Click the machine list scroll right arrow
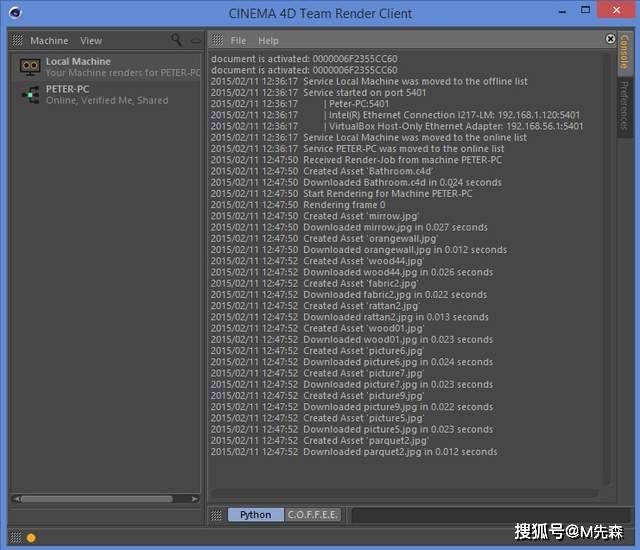Screen dimensions: 640x550 pos(195,499)
